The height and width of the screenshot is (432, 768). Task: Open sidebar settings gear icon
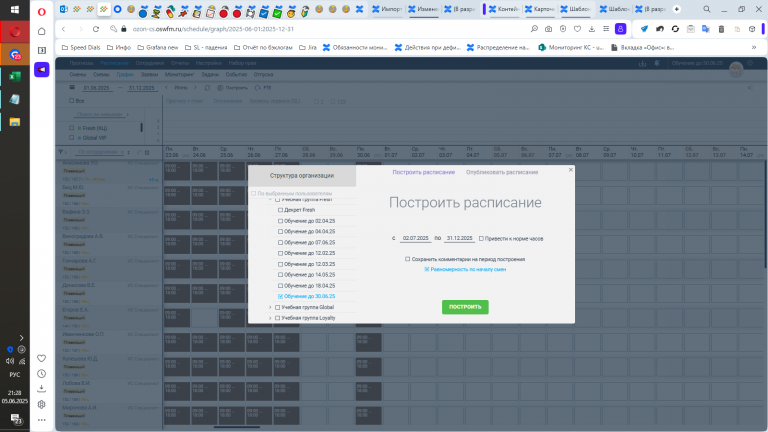tap(42, 405)
